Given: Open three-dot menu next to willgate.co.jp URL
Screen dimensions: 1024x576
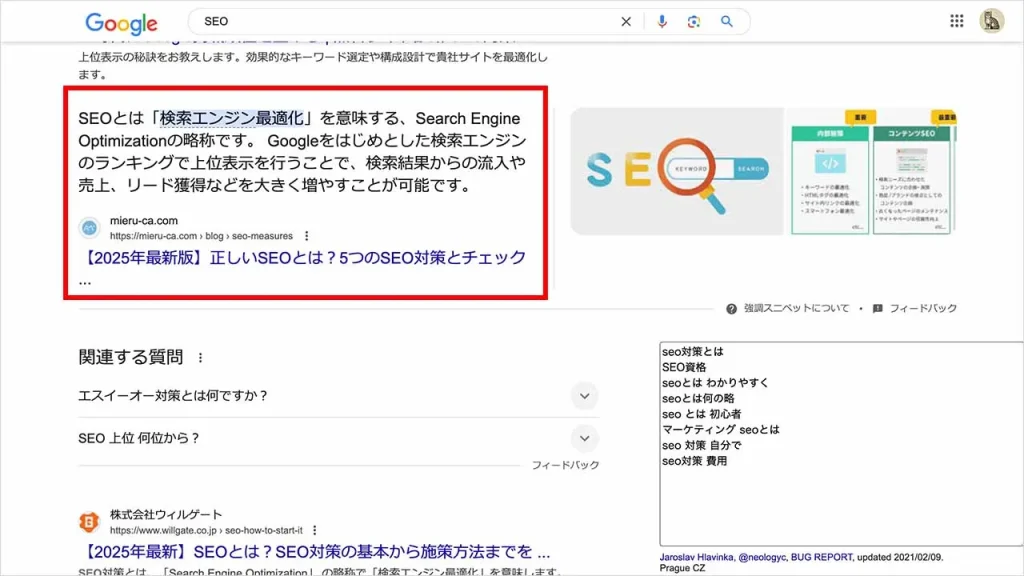Looking at the screenshot, I should [x=315, y=530].
